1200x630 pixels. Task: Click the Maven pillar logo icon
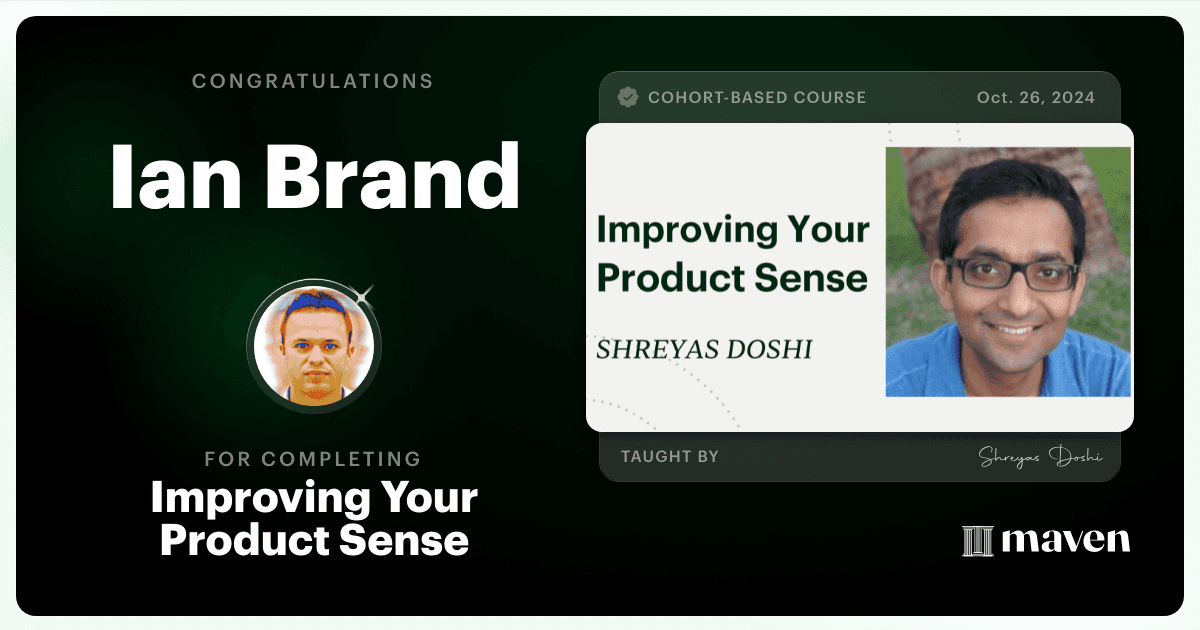[x=977, y=541]
